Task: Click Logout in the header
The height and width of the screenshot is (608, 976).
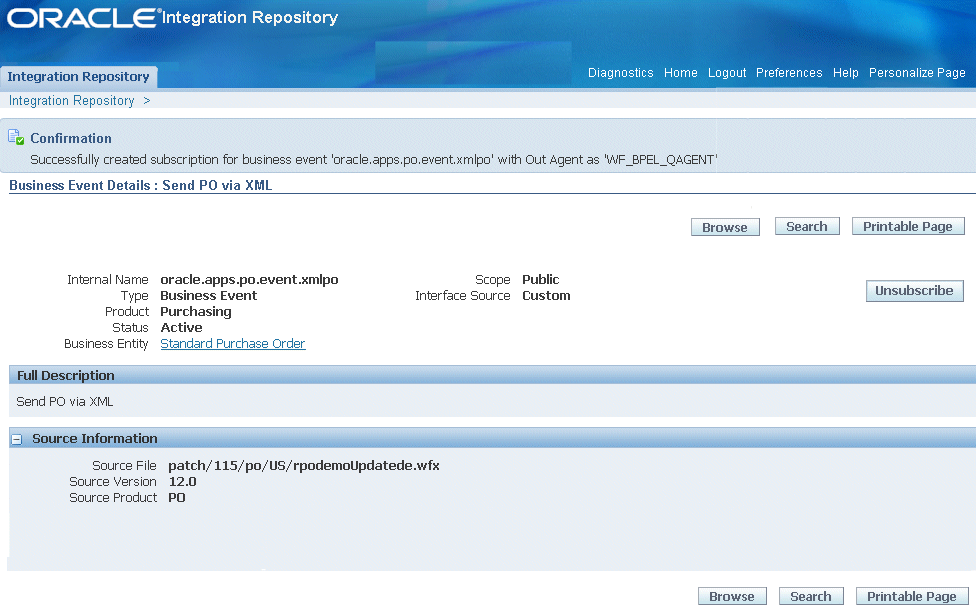Action: [727, 73]
